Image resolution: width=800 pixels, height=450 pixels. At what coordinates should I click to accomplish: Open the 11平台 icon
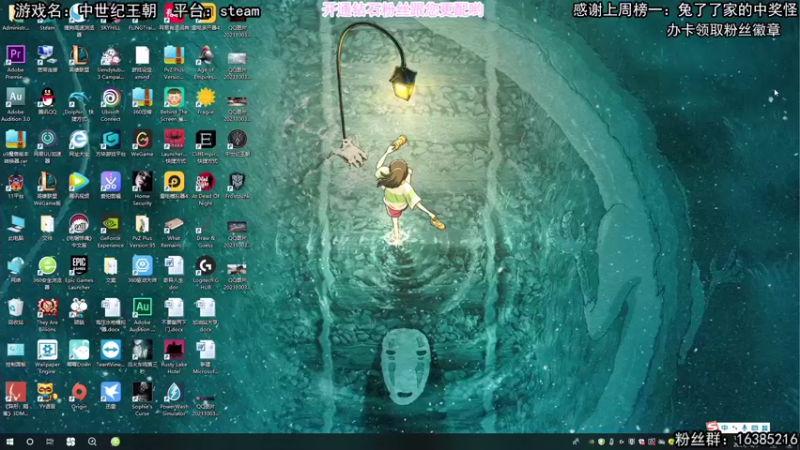[15, 182]
